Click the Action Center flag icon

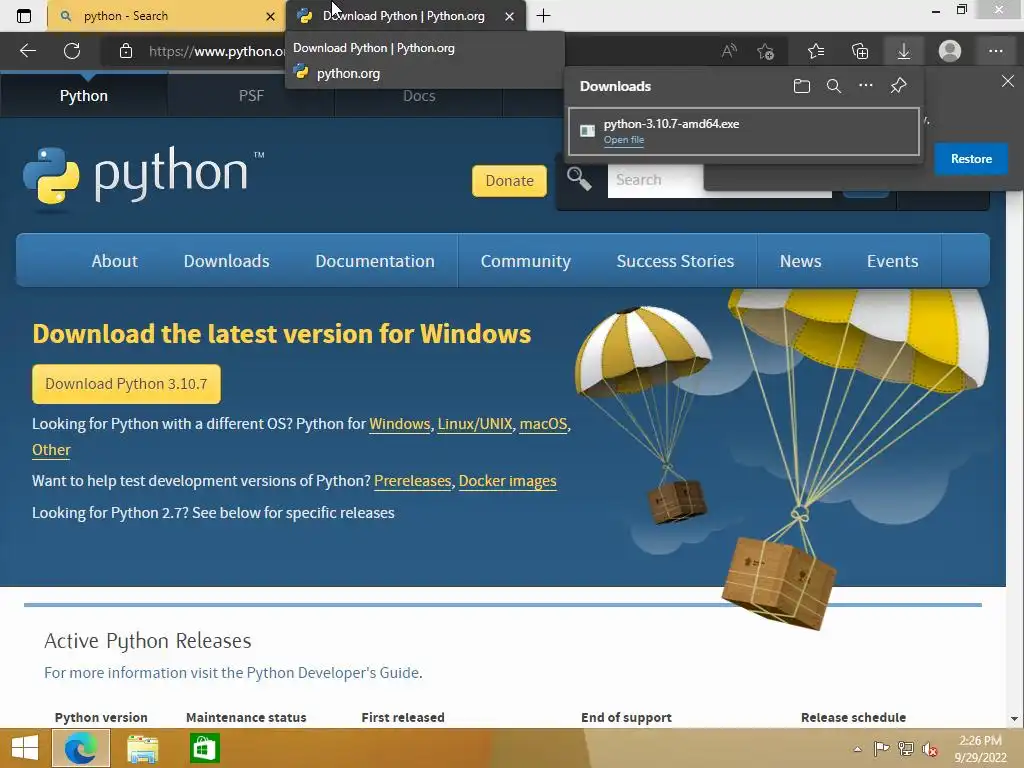881,748
